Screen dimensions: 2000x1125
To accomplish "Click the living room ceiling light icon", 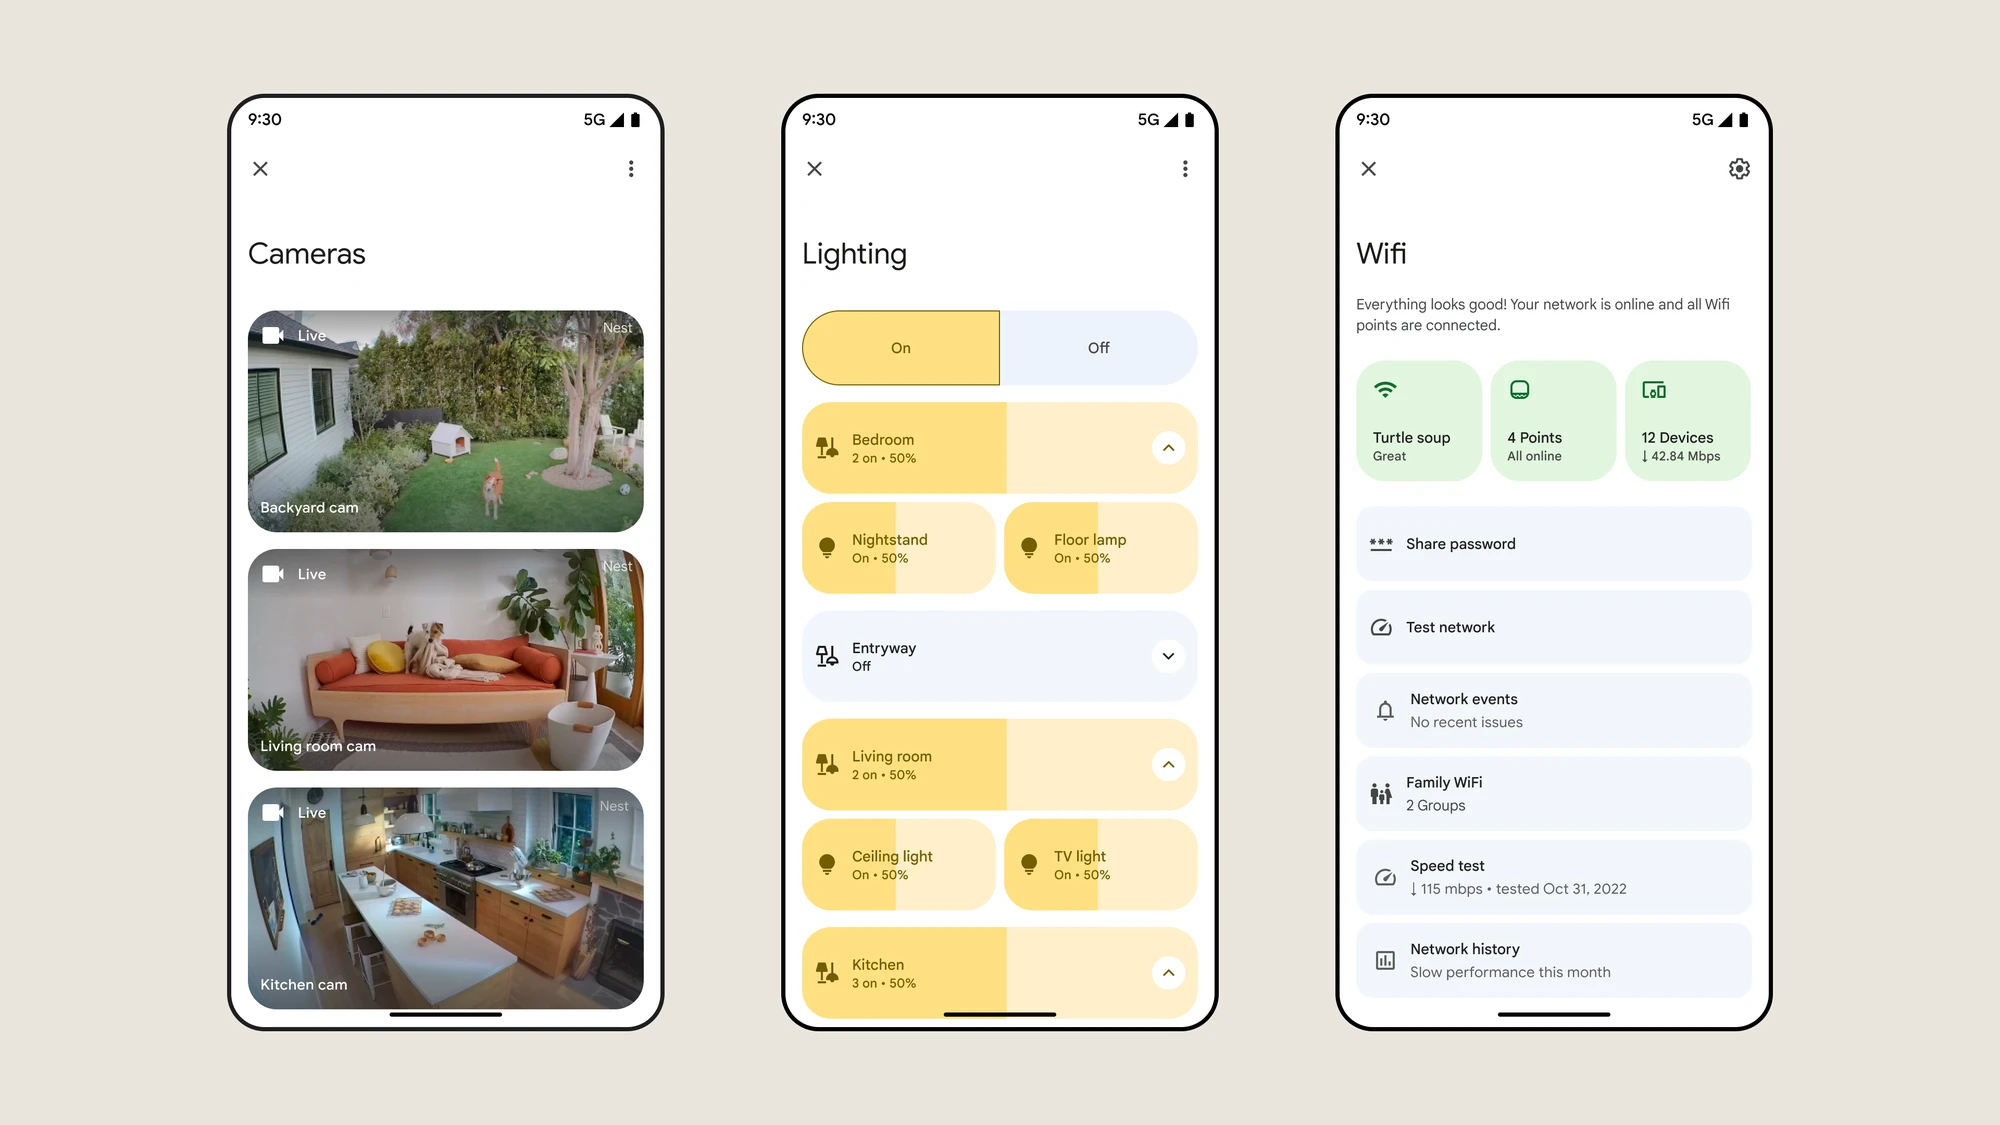I will click(x=827, y=864).
